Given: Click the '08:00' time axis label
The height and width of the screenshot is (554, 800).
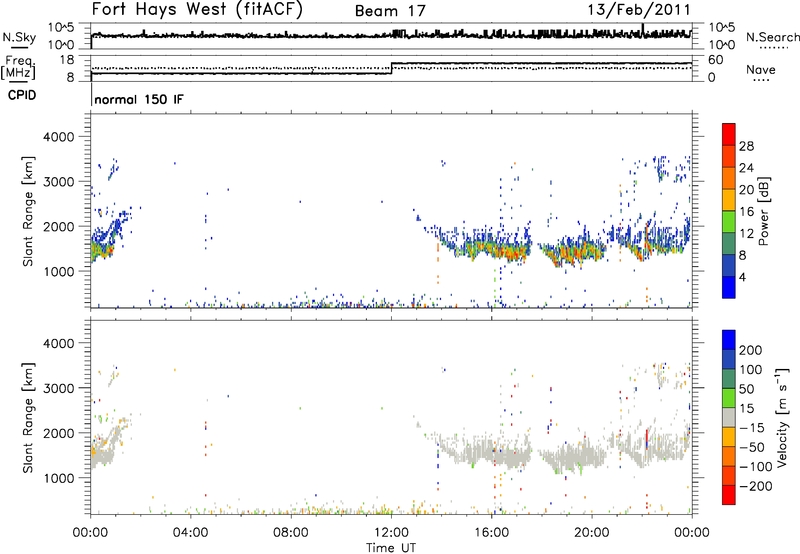Looking at the screenshot, I should coord(291,533).
